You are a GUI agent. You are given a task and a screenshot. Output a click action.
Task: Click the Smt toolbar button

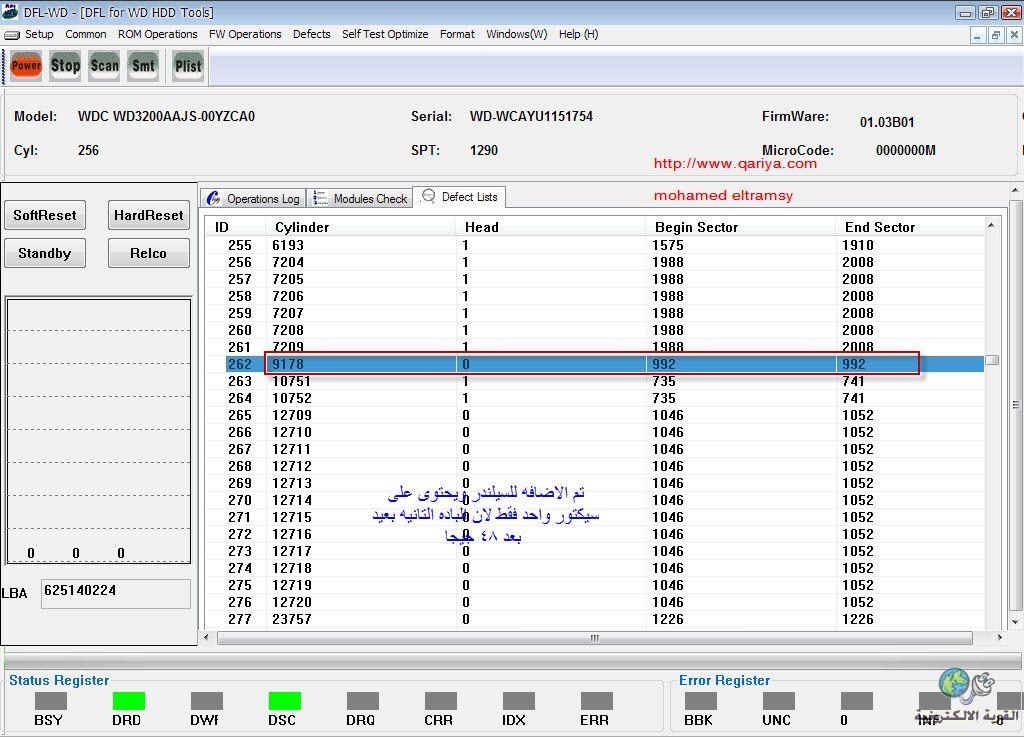click(144, 66)
